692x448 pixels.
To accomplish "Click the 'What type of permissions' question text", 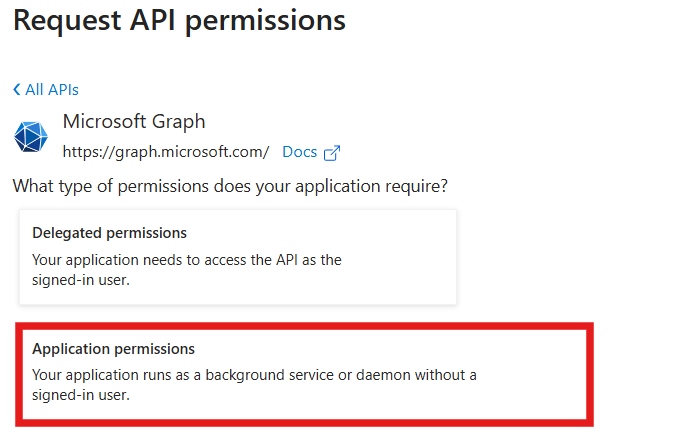I will tap(230, 186).
